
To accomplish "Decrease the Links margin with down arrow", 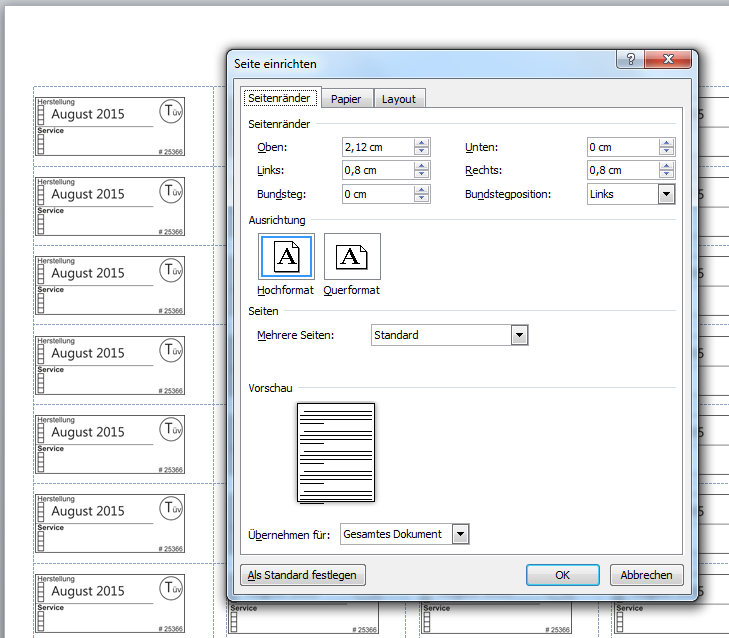I will (x=421, y=175).
